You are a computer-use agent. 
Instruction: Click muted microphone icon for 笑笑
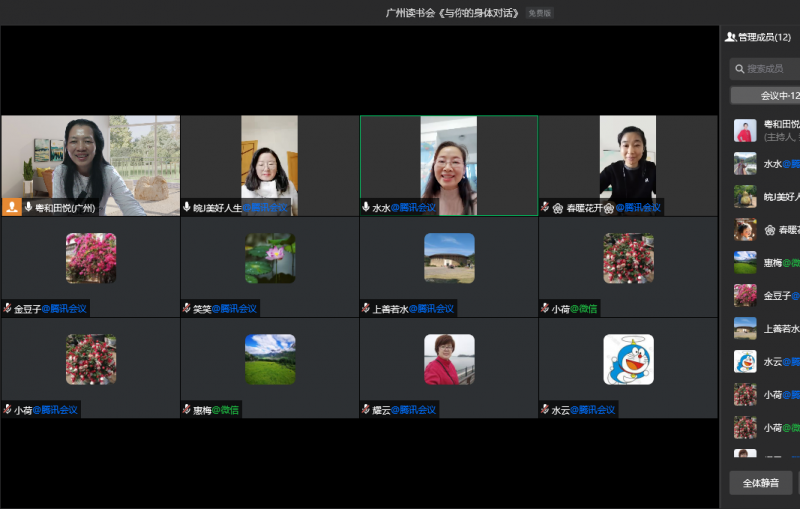point(186,309)
